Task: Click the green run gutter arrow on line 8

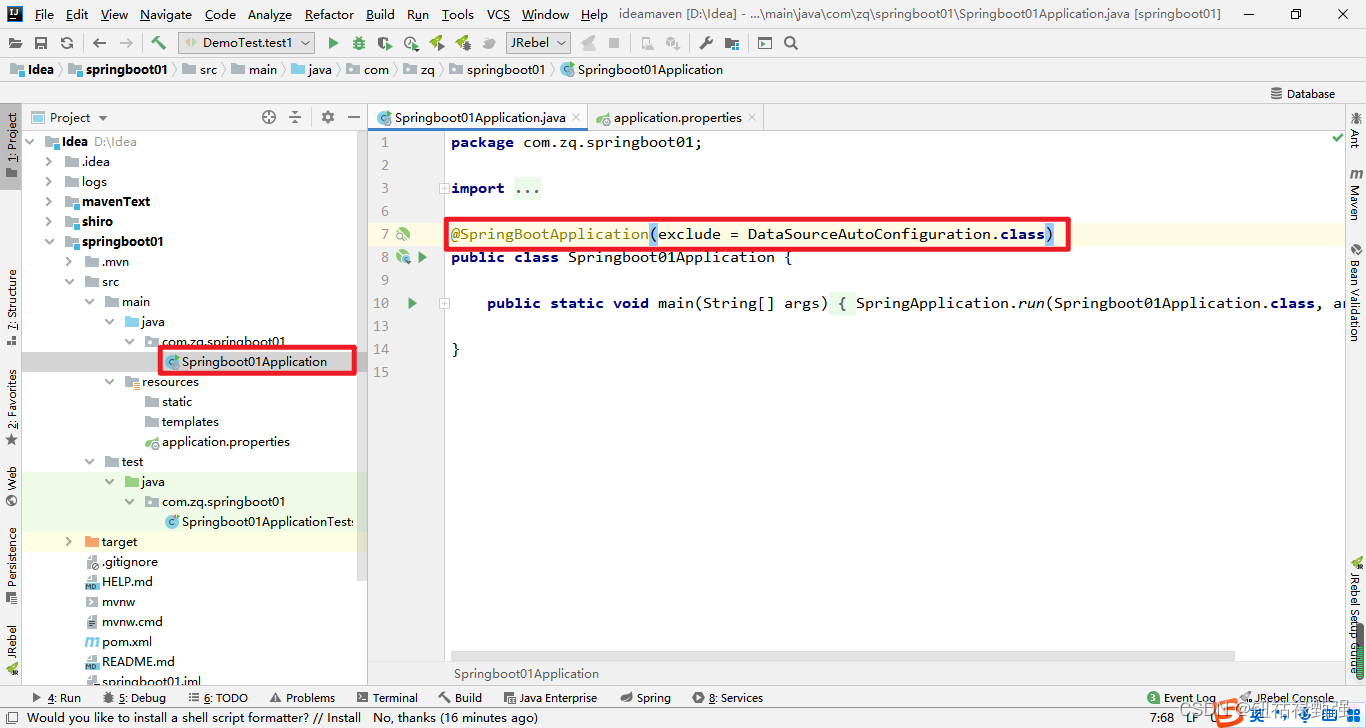Action: (422, 257)
